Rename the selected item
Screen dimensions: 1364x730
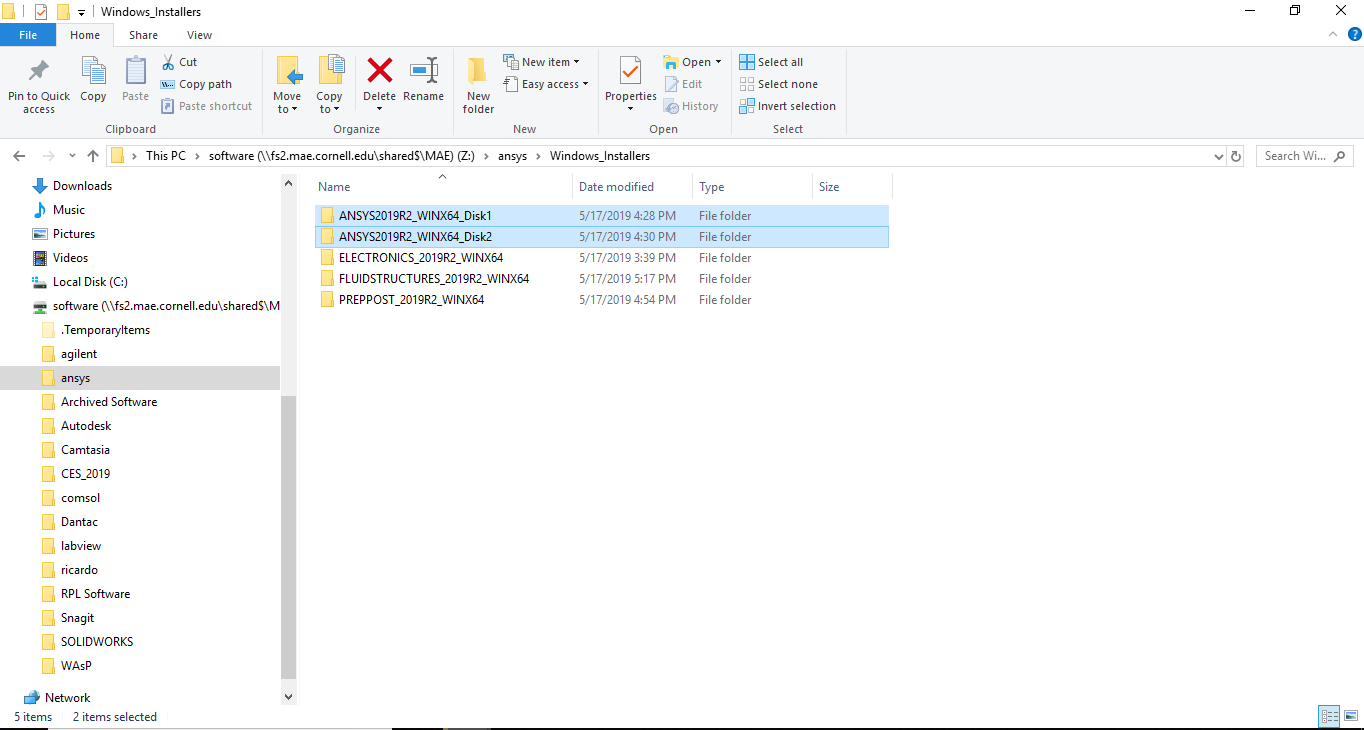tap(424, 79)
